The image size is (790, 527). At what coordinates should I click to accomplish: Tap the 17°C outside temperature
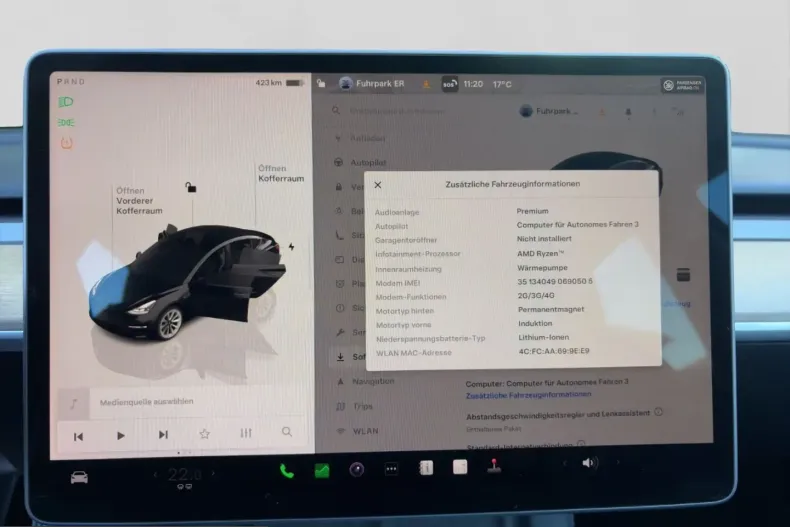pos(502,84)
